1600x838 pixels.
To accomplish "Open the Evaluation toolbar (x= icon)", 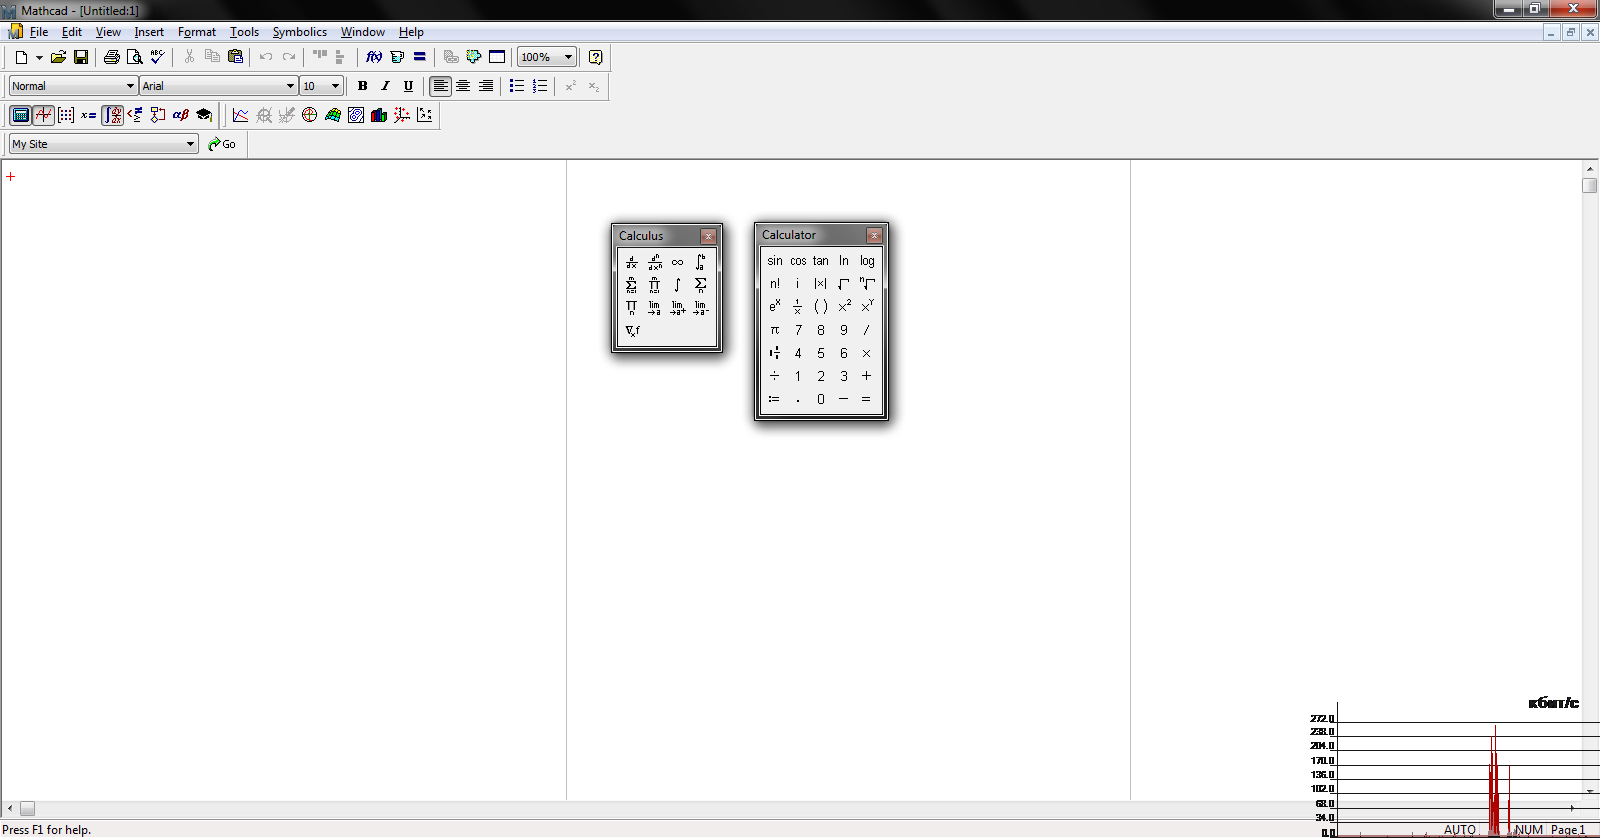I will click(x=89, y=115).
